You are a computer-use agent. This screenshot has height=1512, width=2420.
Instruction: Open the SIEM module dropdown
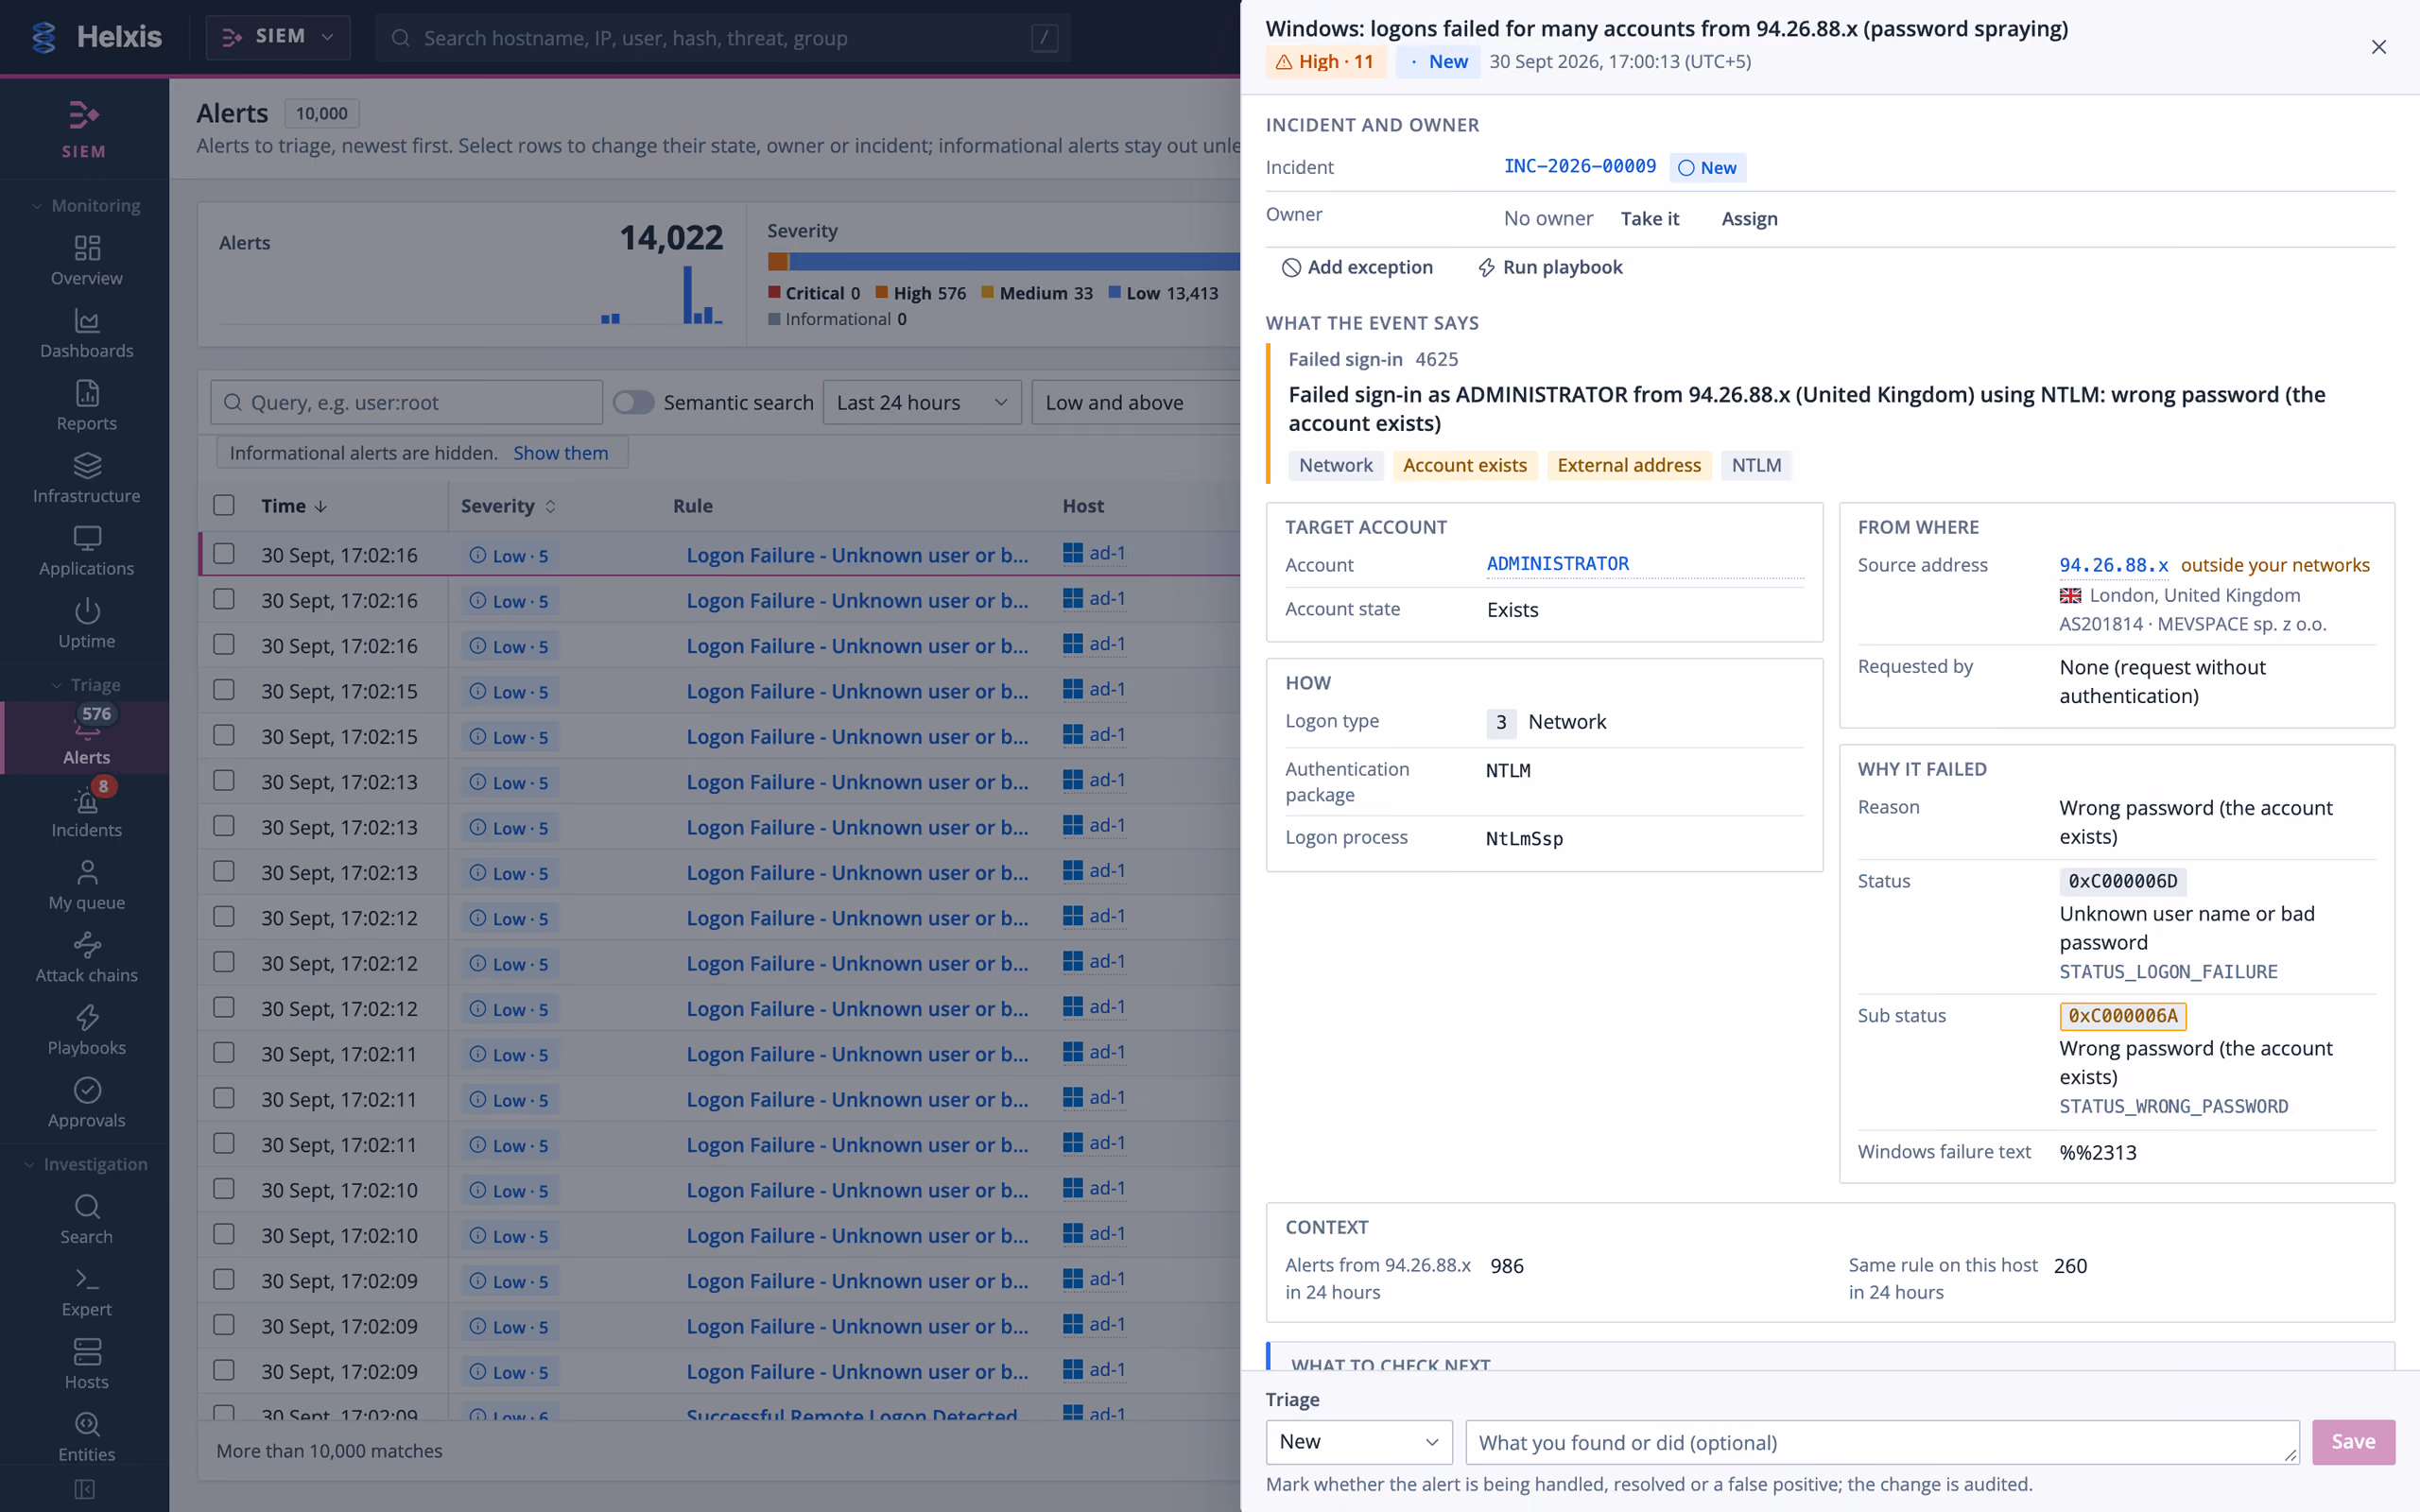pyautogui.click(x=278, y=37)
